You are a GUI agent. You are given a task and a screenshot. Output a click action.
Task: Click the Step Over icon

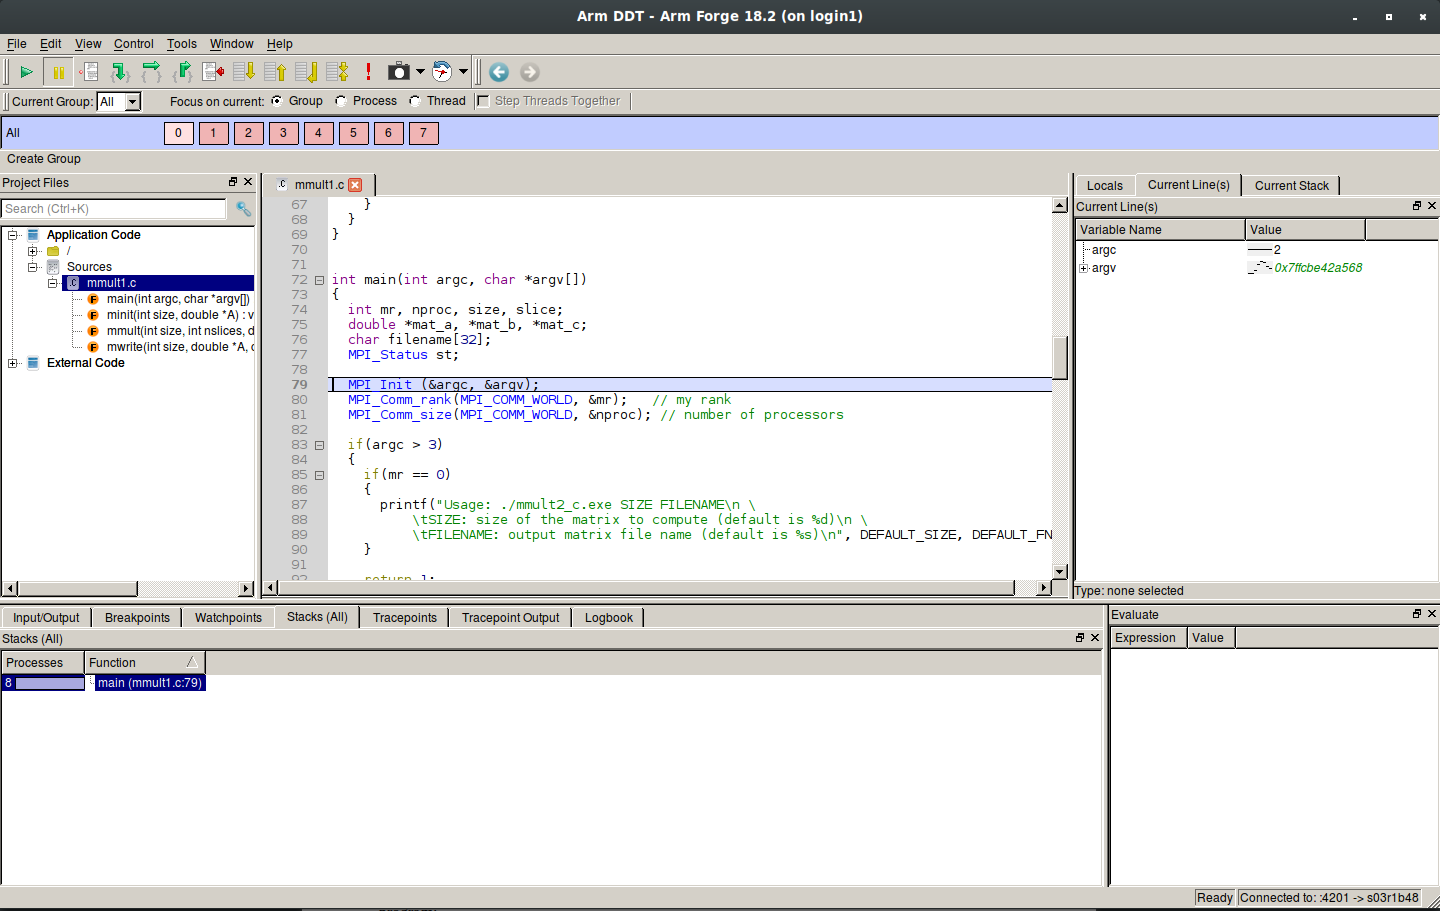click(151, 72)
